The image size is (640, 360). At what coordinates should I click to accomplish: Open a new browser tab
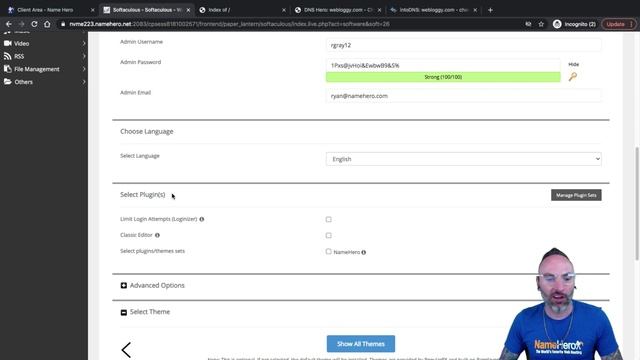(x=490, y=10)
